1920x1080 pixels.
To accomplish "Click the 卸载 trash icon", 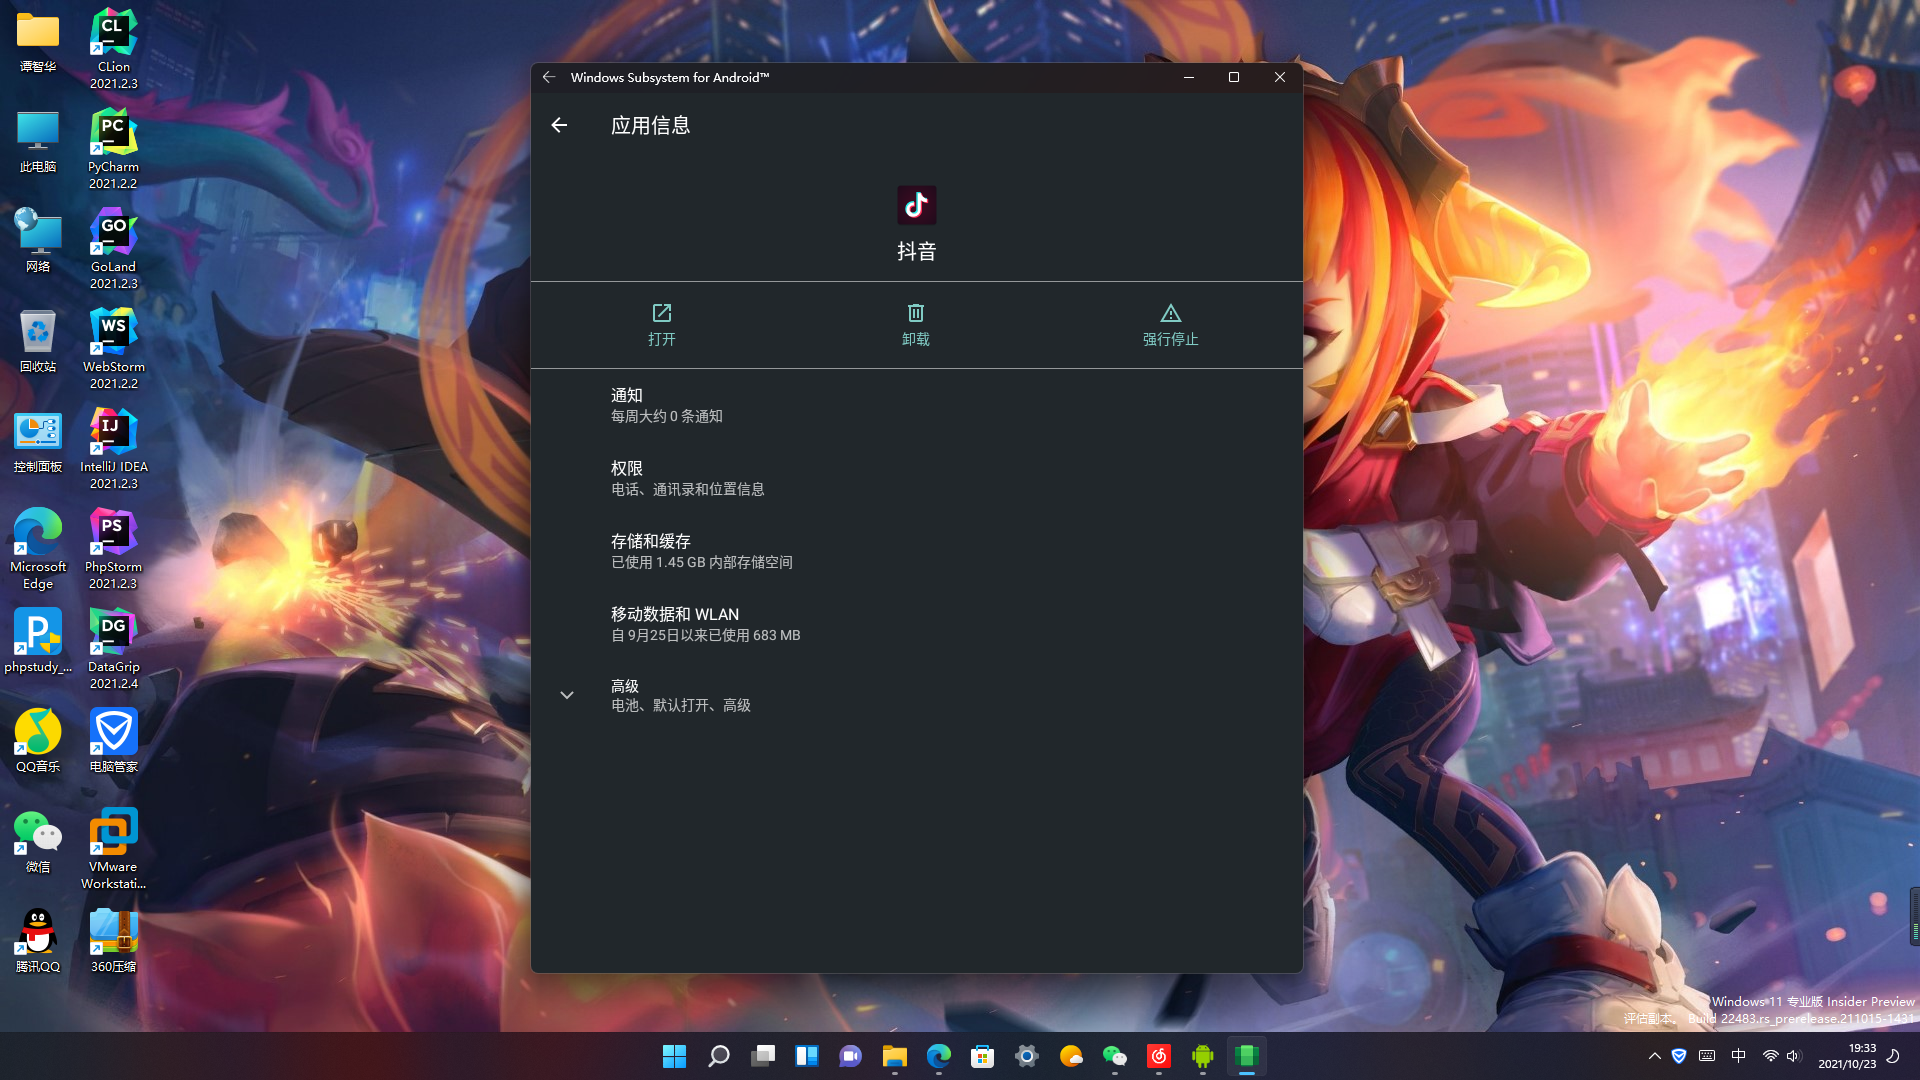I will click(x=915, y=314).
